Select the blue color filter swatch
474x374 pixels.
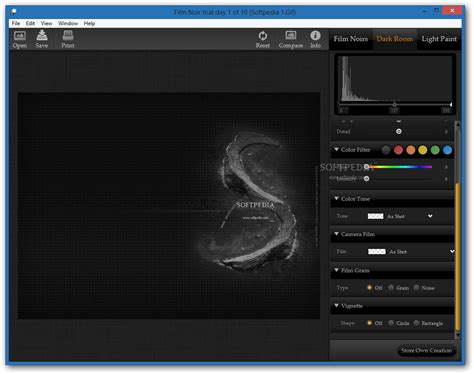click(x=447, y=150)
